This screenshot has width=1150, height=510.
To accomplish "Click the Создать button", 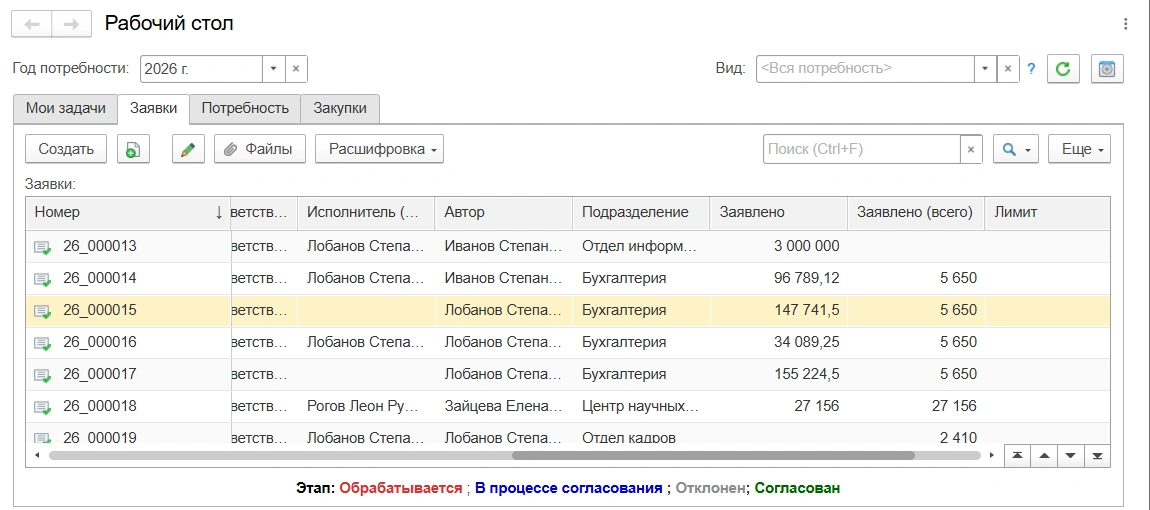I will pos(66,149).
